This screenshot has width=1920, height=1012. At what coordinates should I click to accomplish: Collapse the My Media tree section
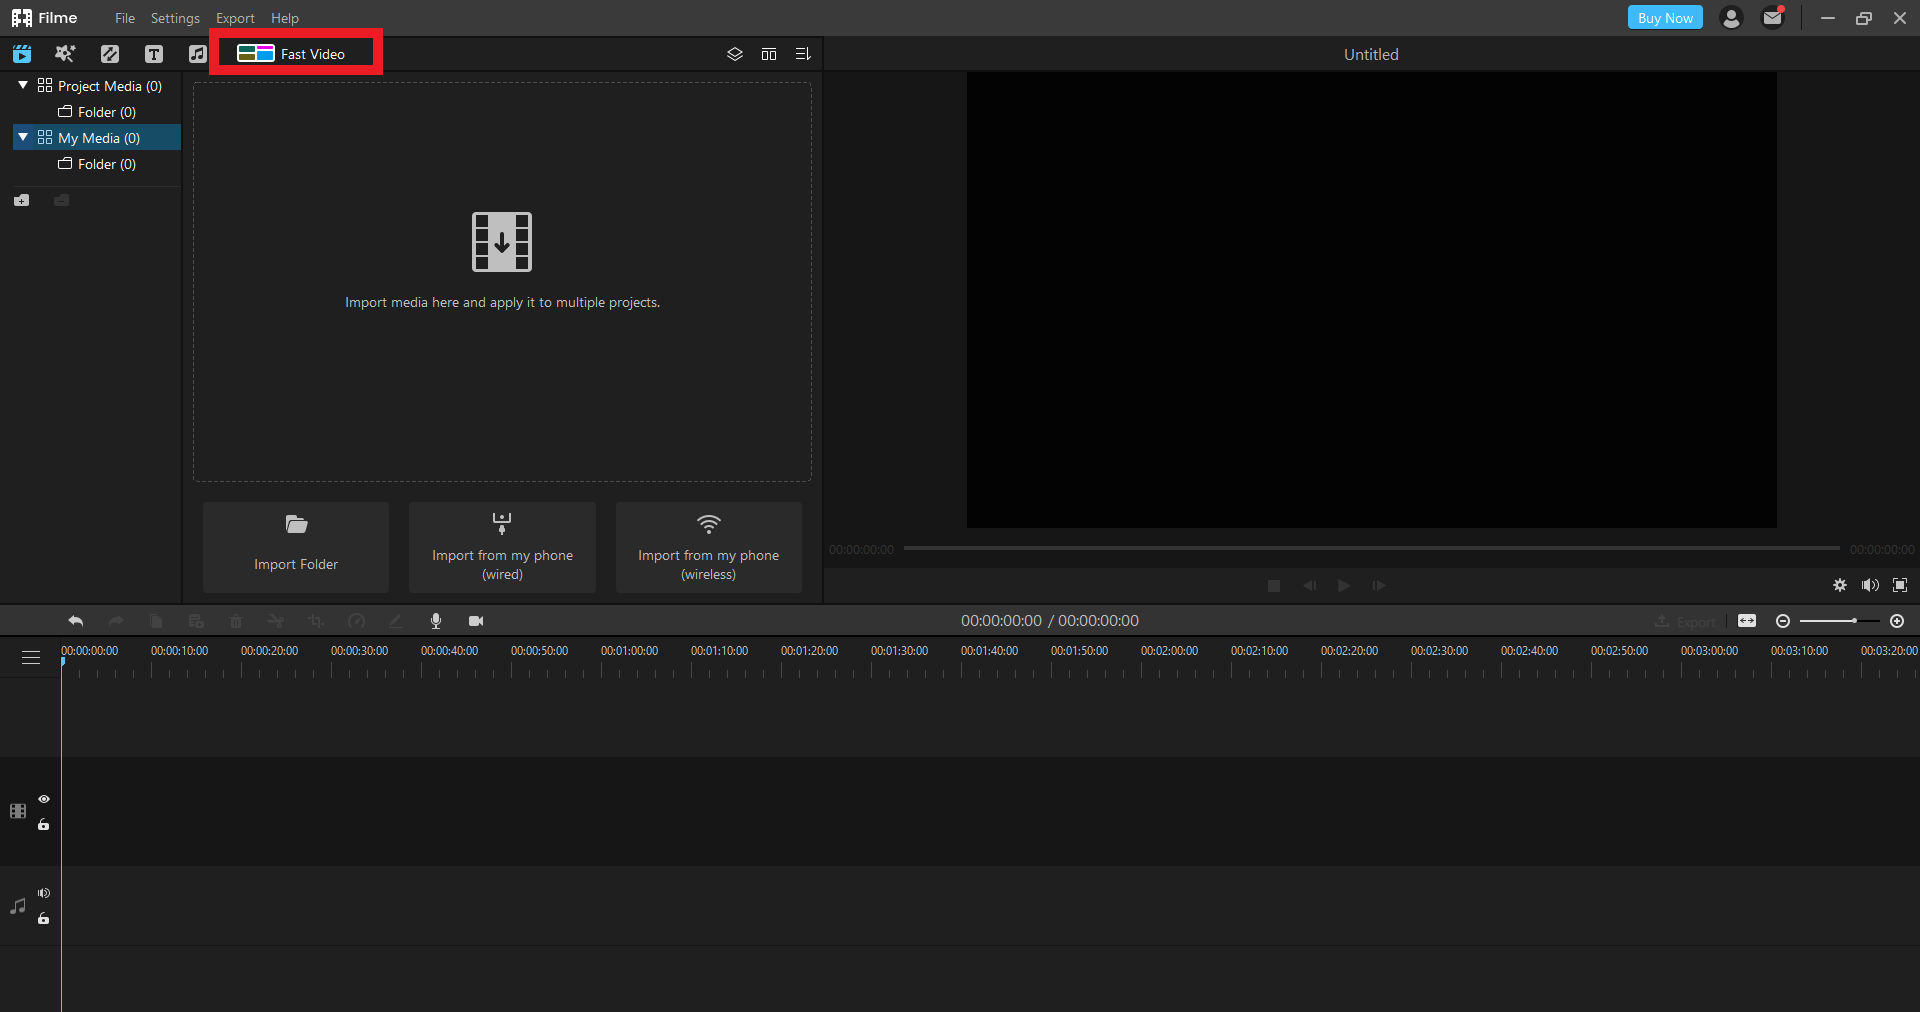(x=22, y=137)
